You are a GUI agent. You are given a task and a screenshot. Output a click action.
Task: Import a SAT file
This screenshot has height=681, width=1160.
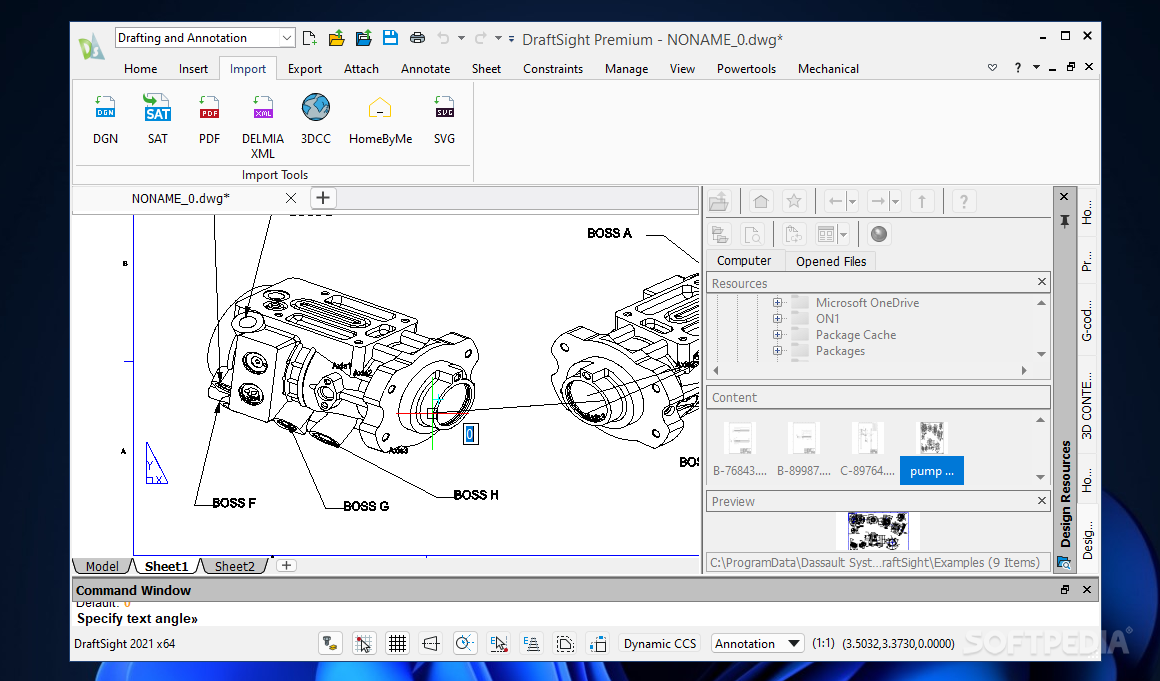158,118
